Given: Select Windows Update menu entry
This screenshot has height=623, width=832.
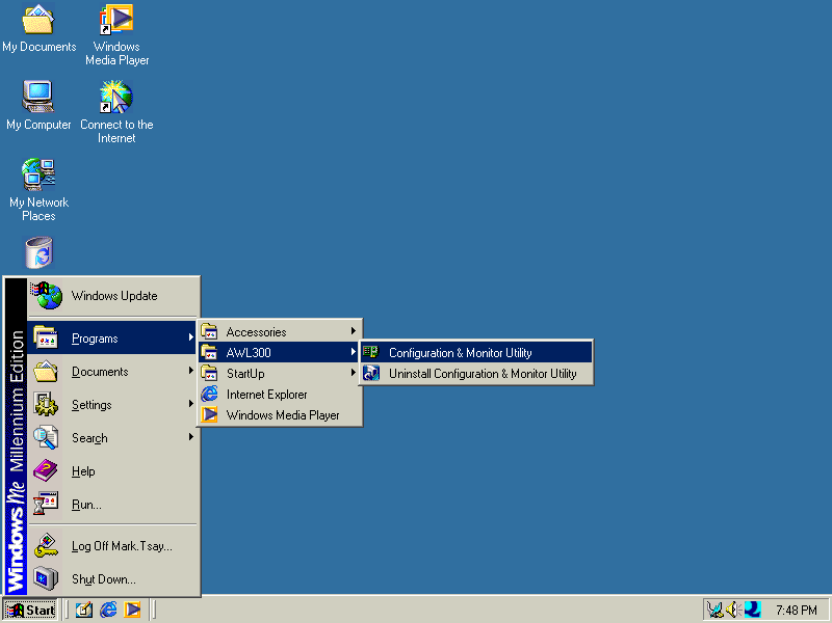Looking at the screenshot, I should click(113, 296).
